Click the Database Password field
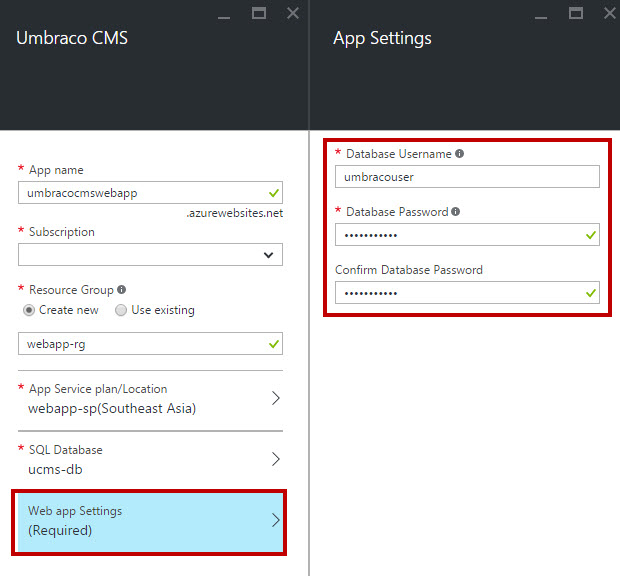The image size is (620, 576). click(x=467, y=235)
